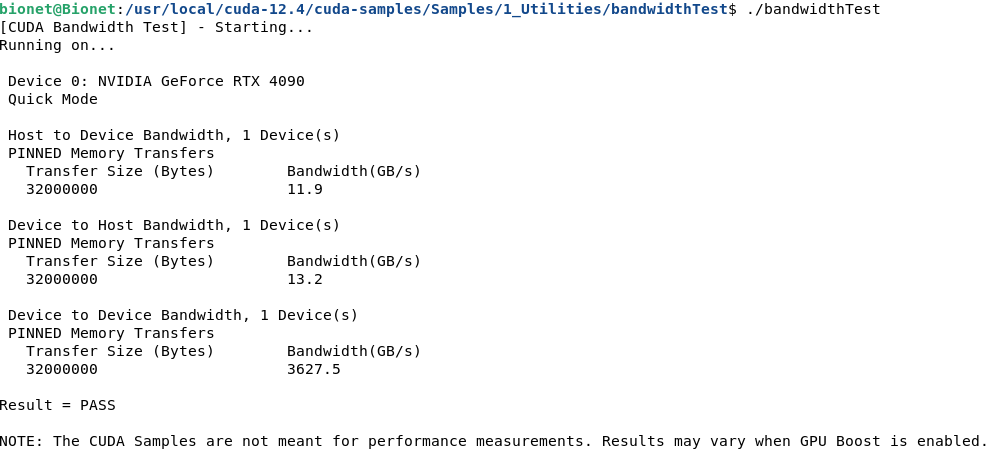The image size is (986, 452).
Task: Click the 'Running on...' line
Action: click(57, 46)
